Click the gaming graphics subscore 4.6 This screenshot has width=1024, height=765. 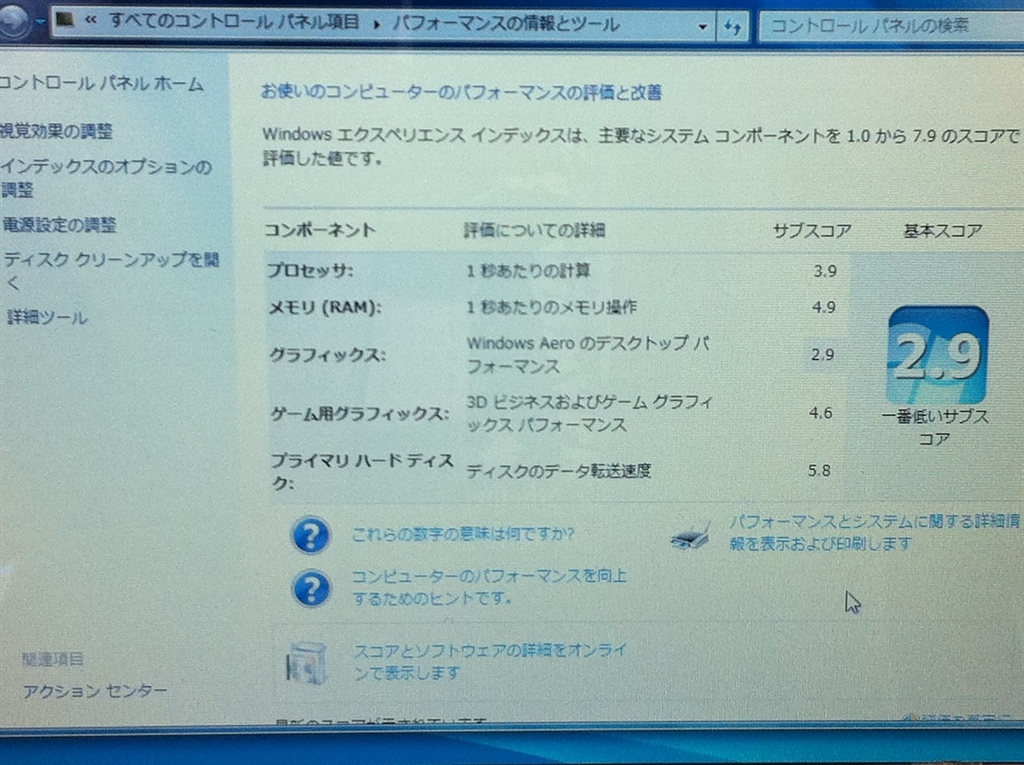point(820,413)
